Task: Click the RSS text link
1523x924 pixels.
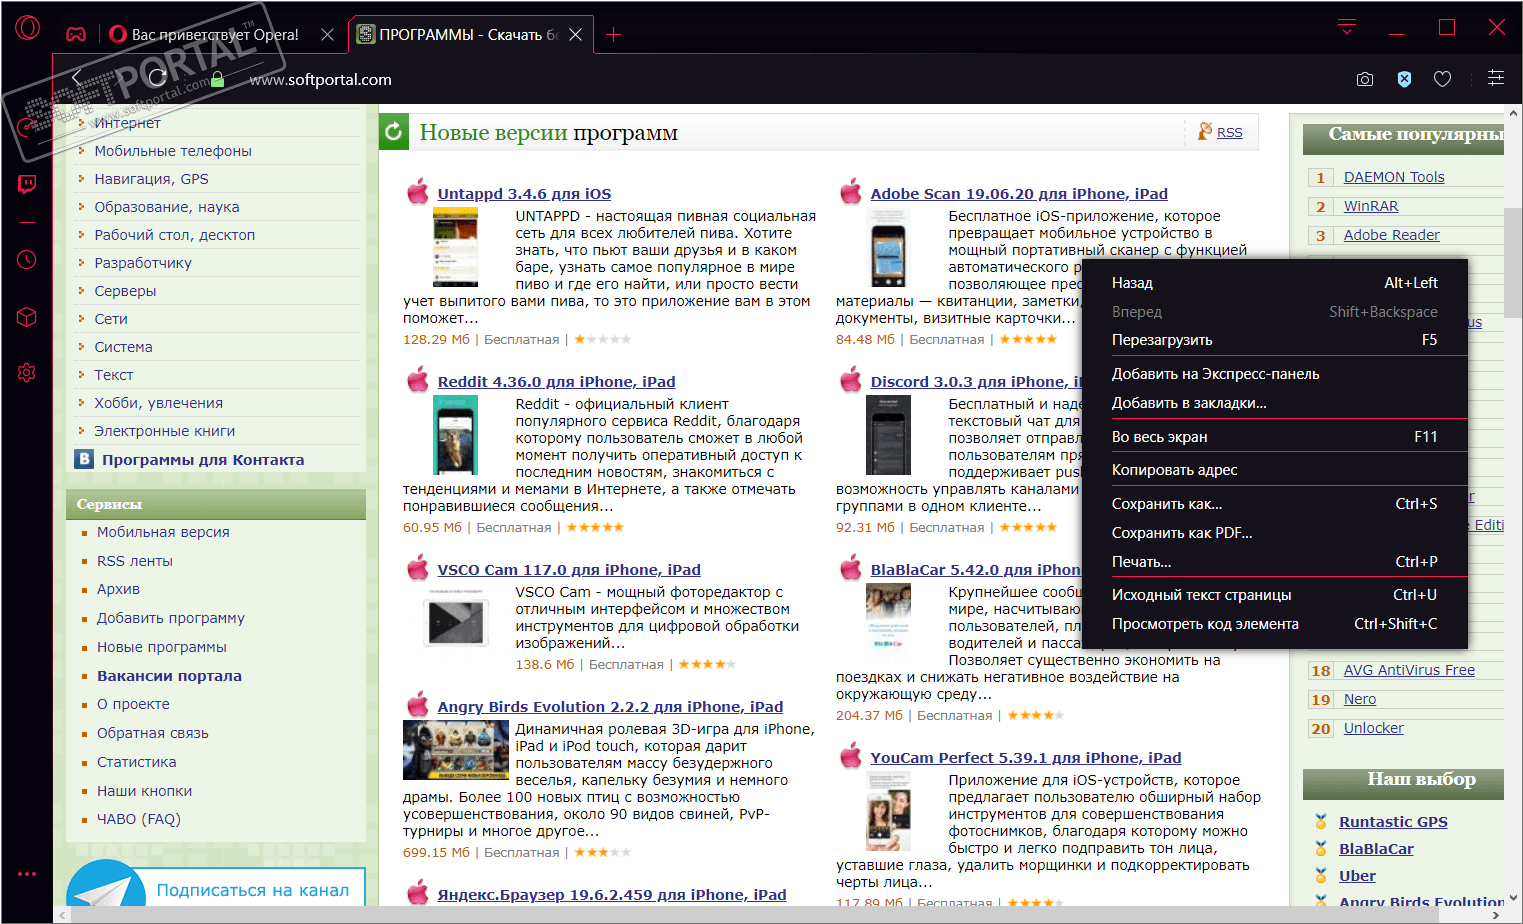Action: [x=1230, y=132]
